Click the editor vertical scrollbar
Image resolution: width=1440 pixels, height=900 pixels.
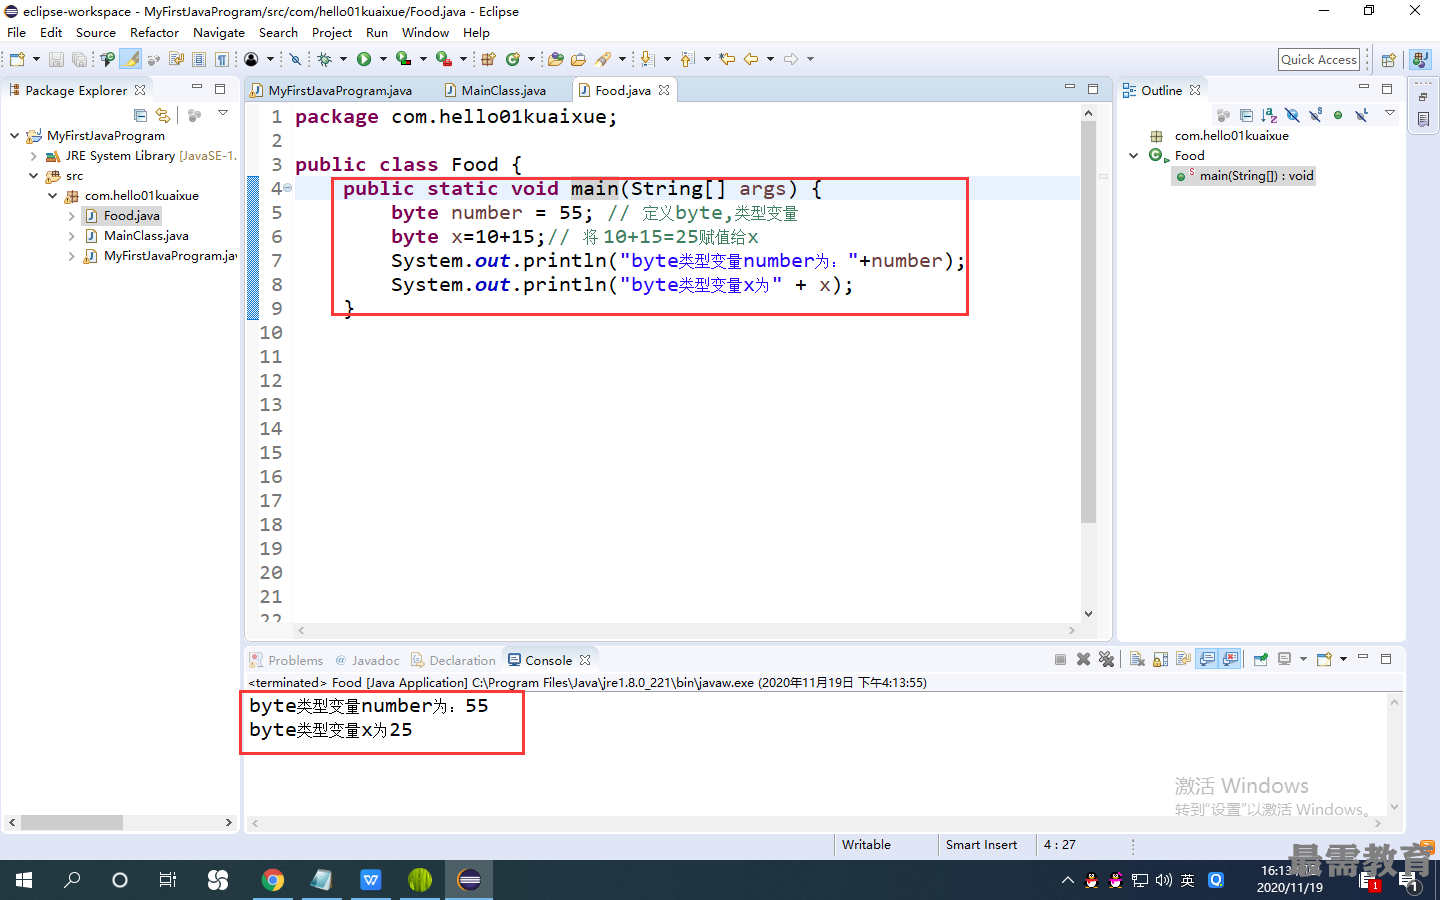pos(1088,320)
